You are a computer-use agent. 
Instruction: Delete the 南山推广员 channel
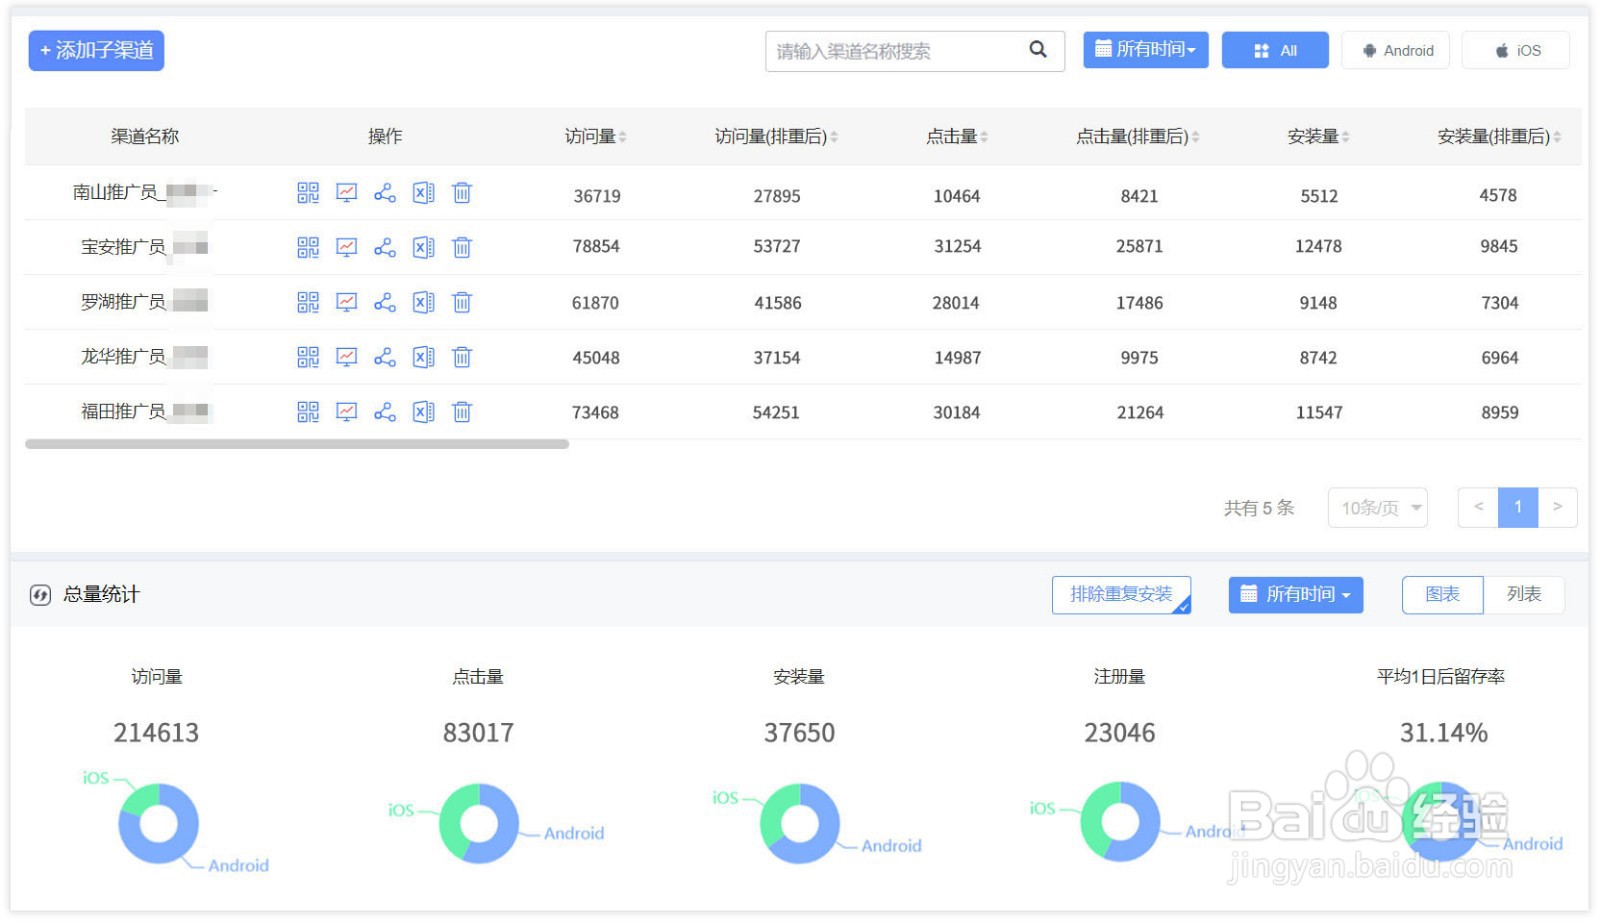[x=462, y=193]
